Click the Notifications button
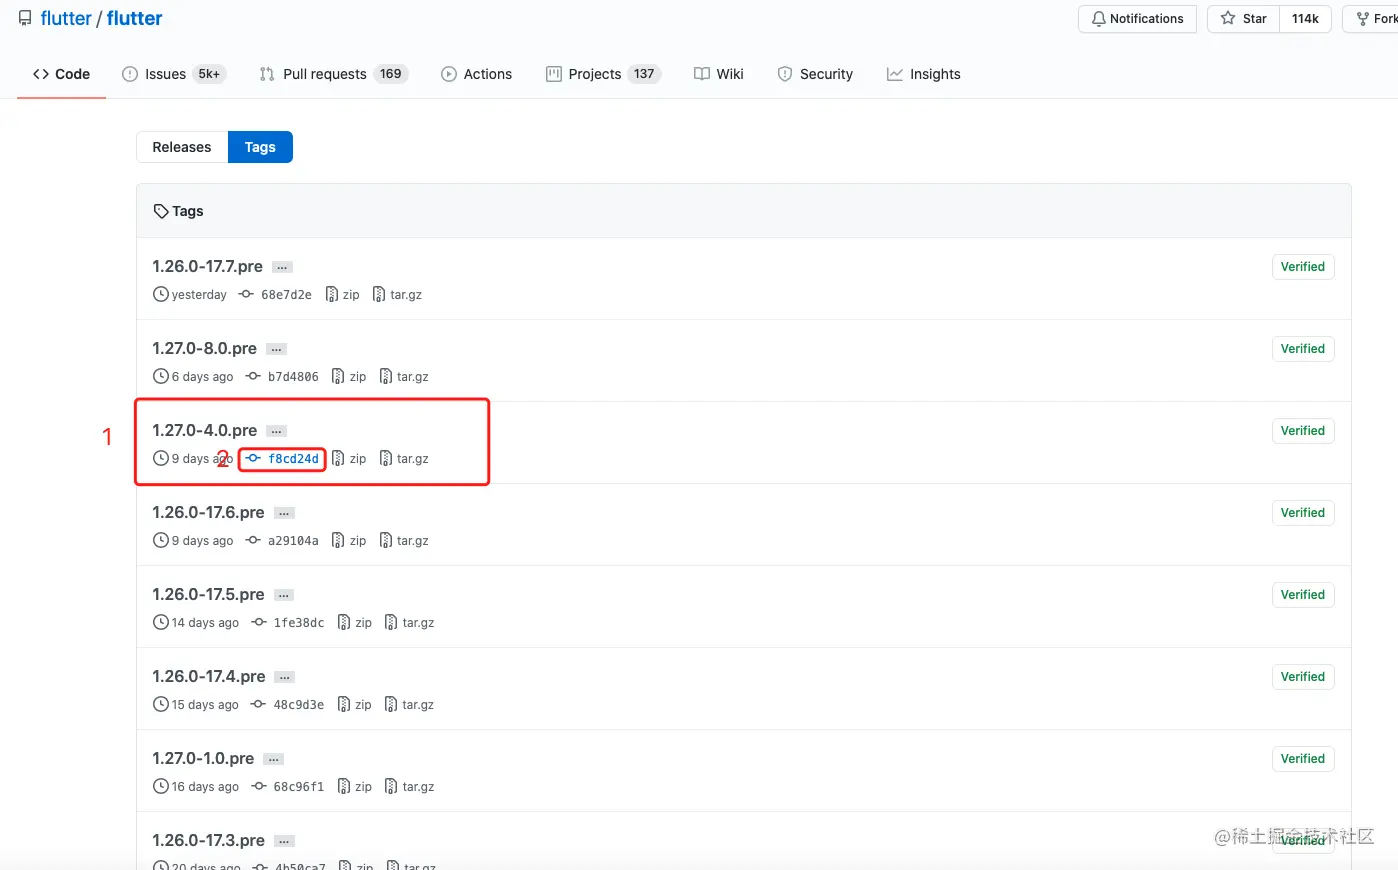1398x870 pixels. point(1137,19)
